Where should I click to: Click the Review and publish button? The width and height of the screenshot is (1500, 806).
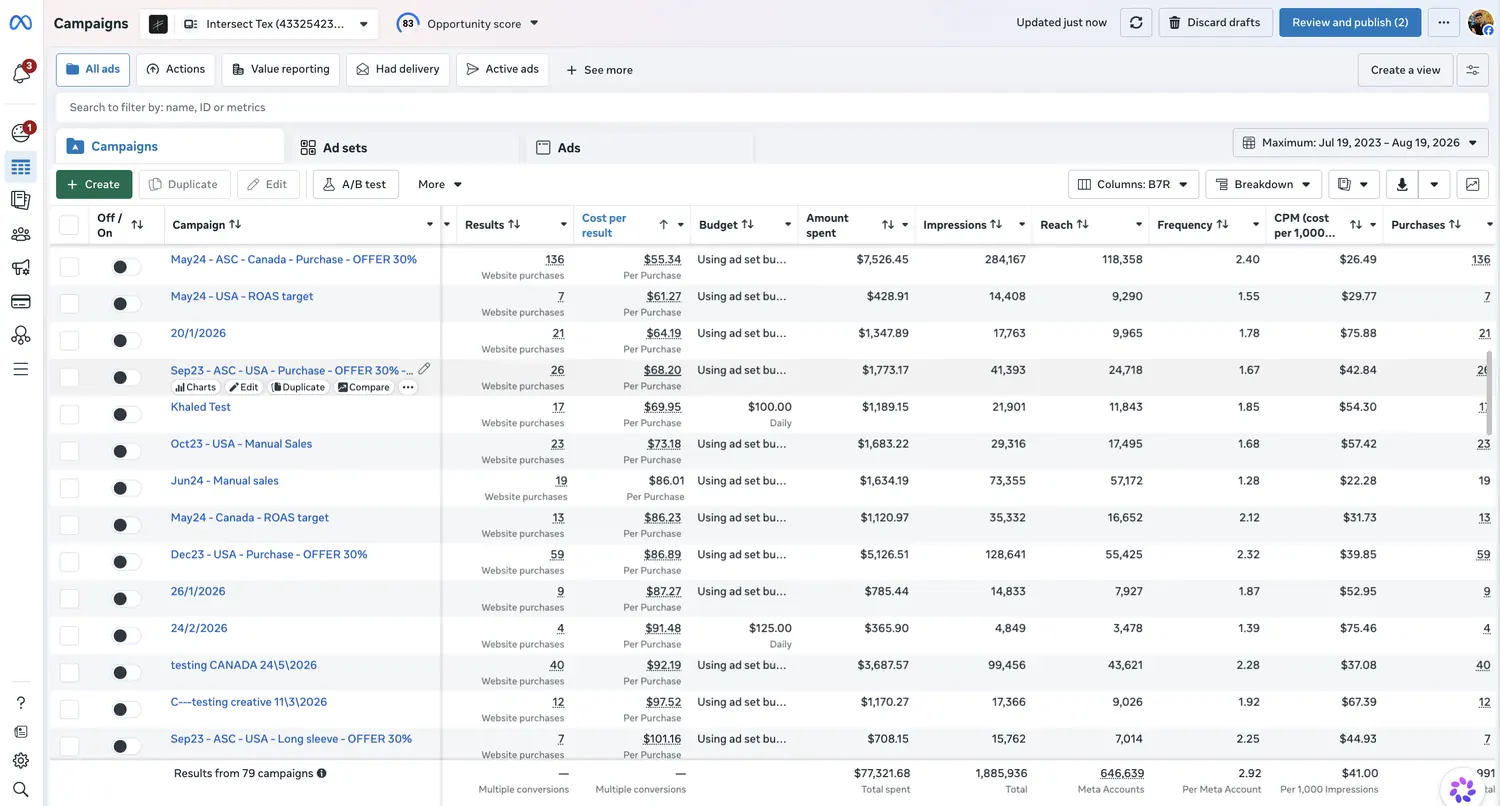click(1350, 23)
